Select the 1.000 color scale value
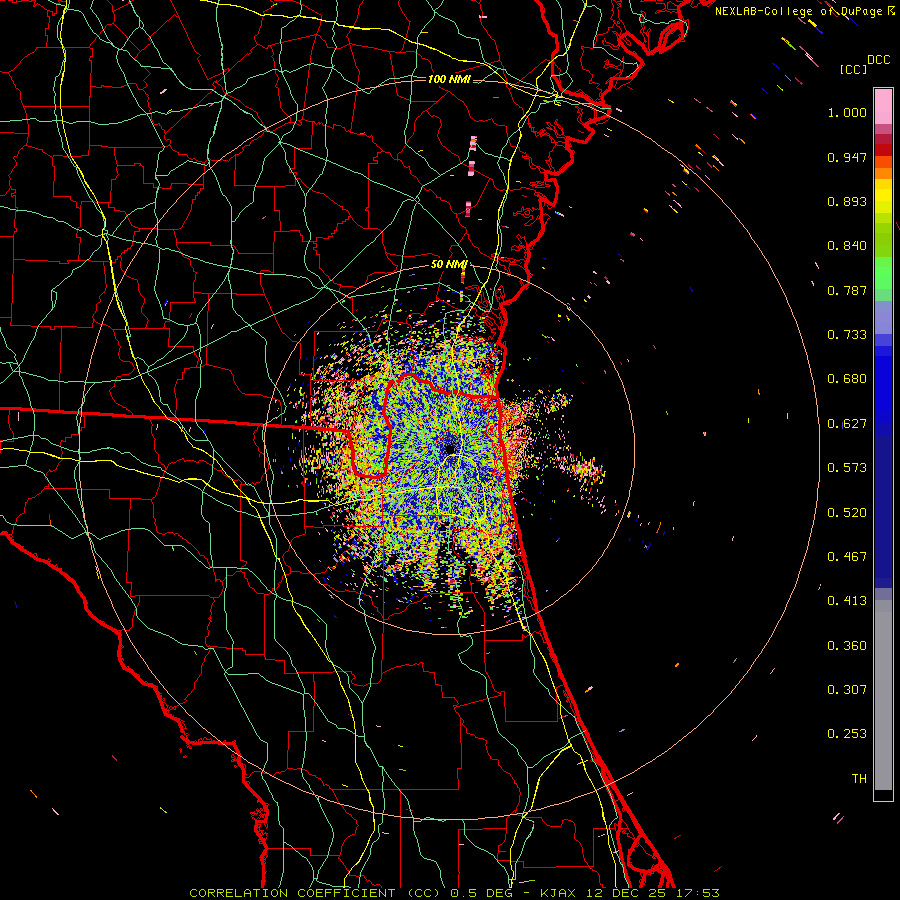The height and width of the screenshot is (900, 900). [x=847, y=112]
